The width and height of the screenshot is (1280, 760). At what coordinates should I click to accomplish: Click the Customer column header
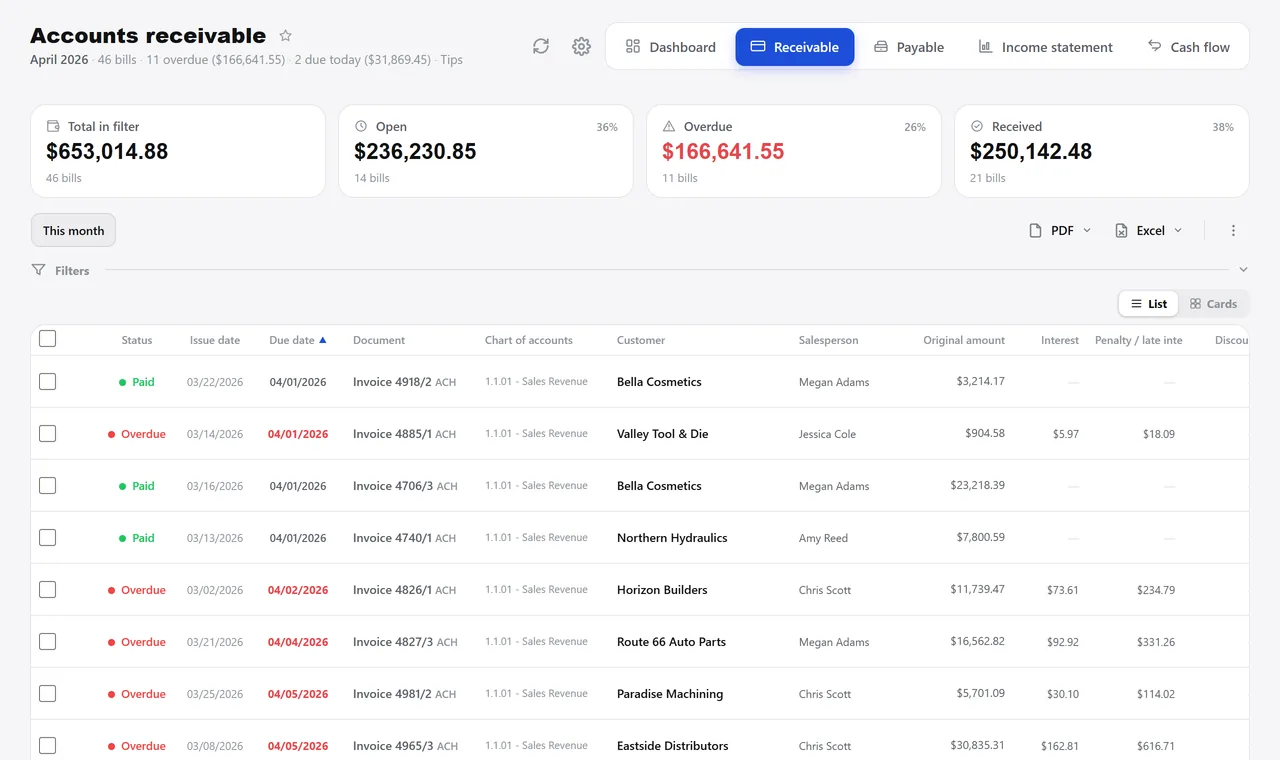641,340
